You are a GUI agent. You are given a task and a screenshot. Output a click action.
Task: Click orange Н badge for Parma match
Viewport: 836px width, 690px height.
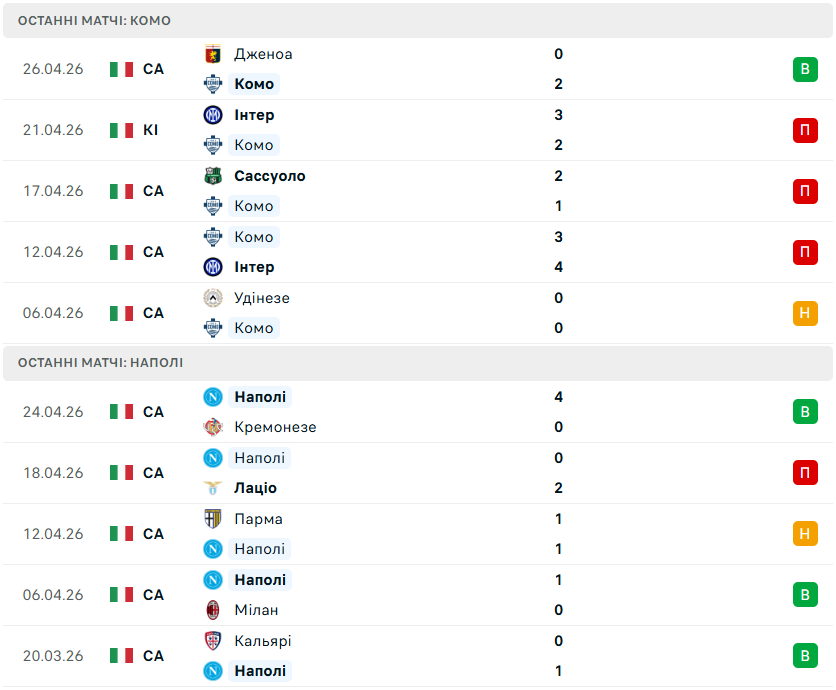click(805, 534)
